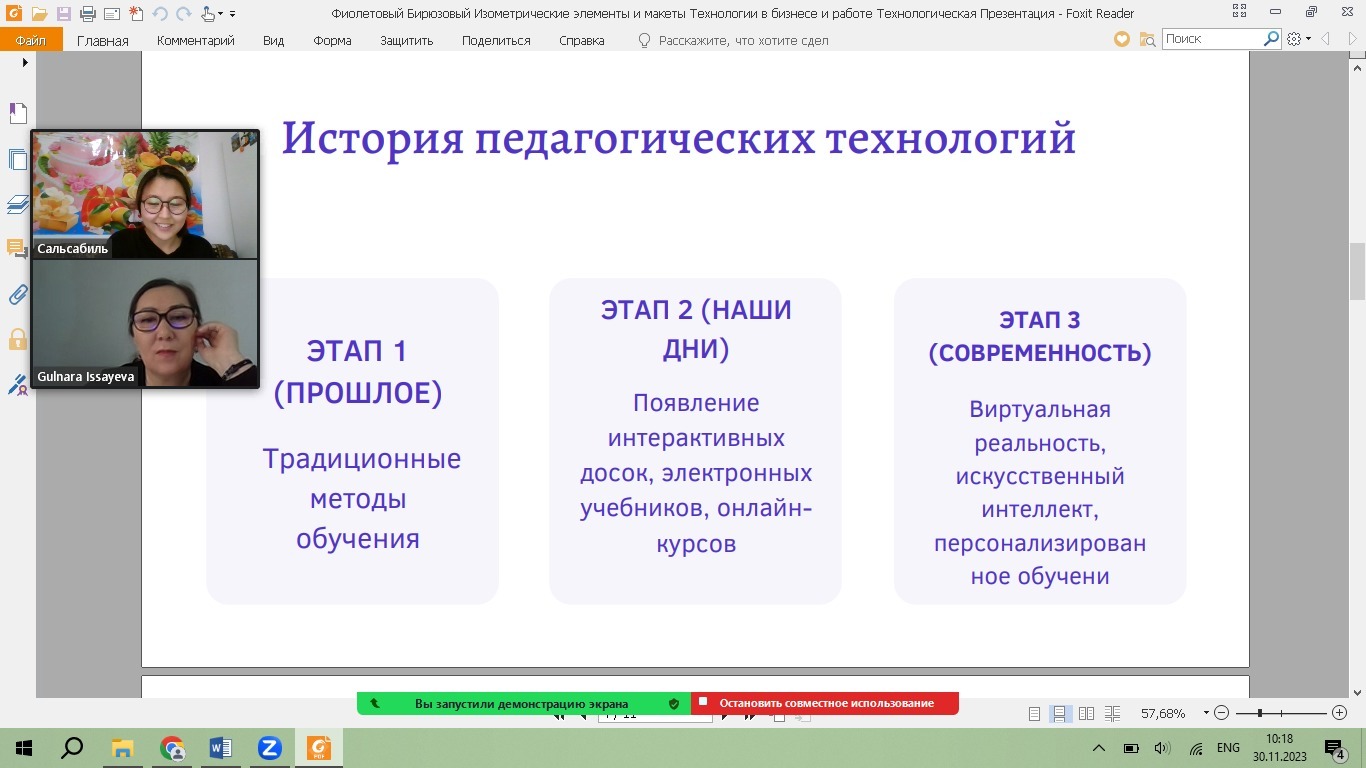
Task: Open the Комментарий ribbon tab
Action: (x=195, y=41)
